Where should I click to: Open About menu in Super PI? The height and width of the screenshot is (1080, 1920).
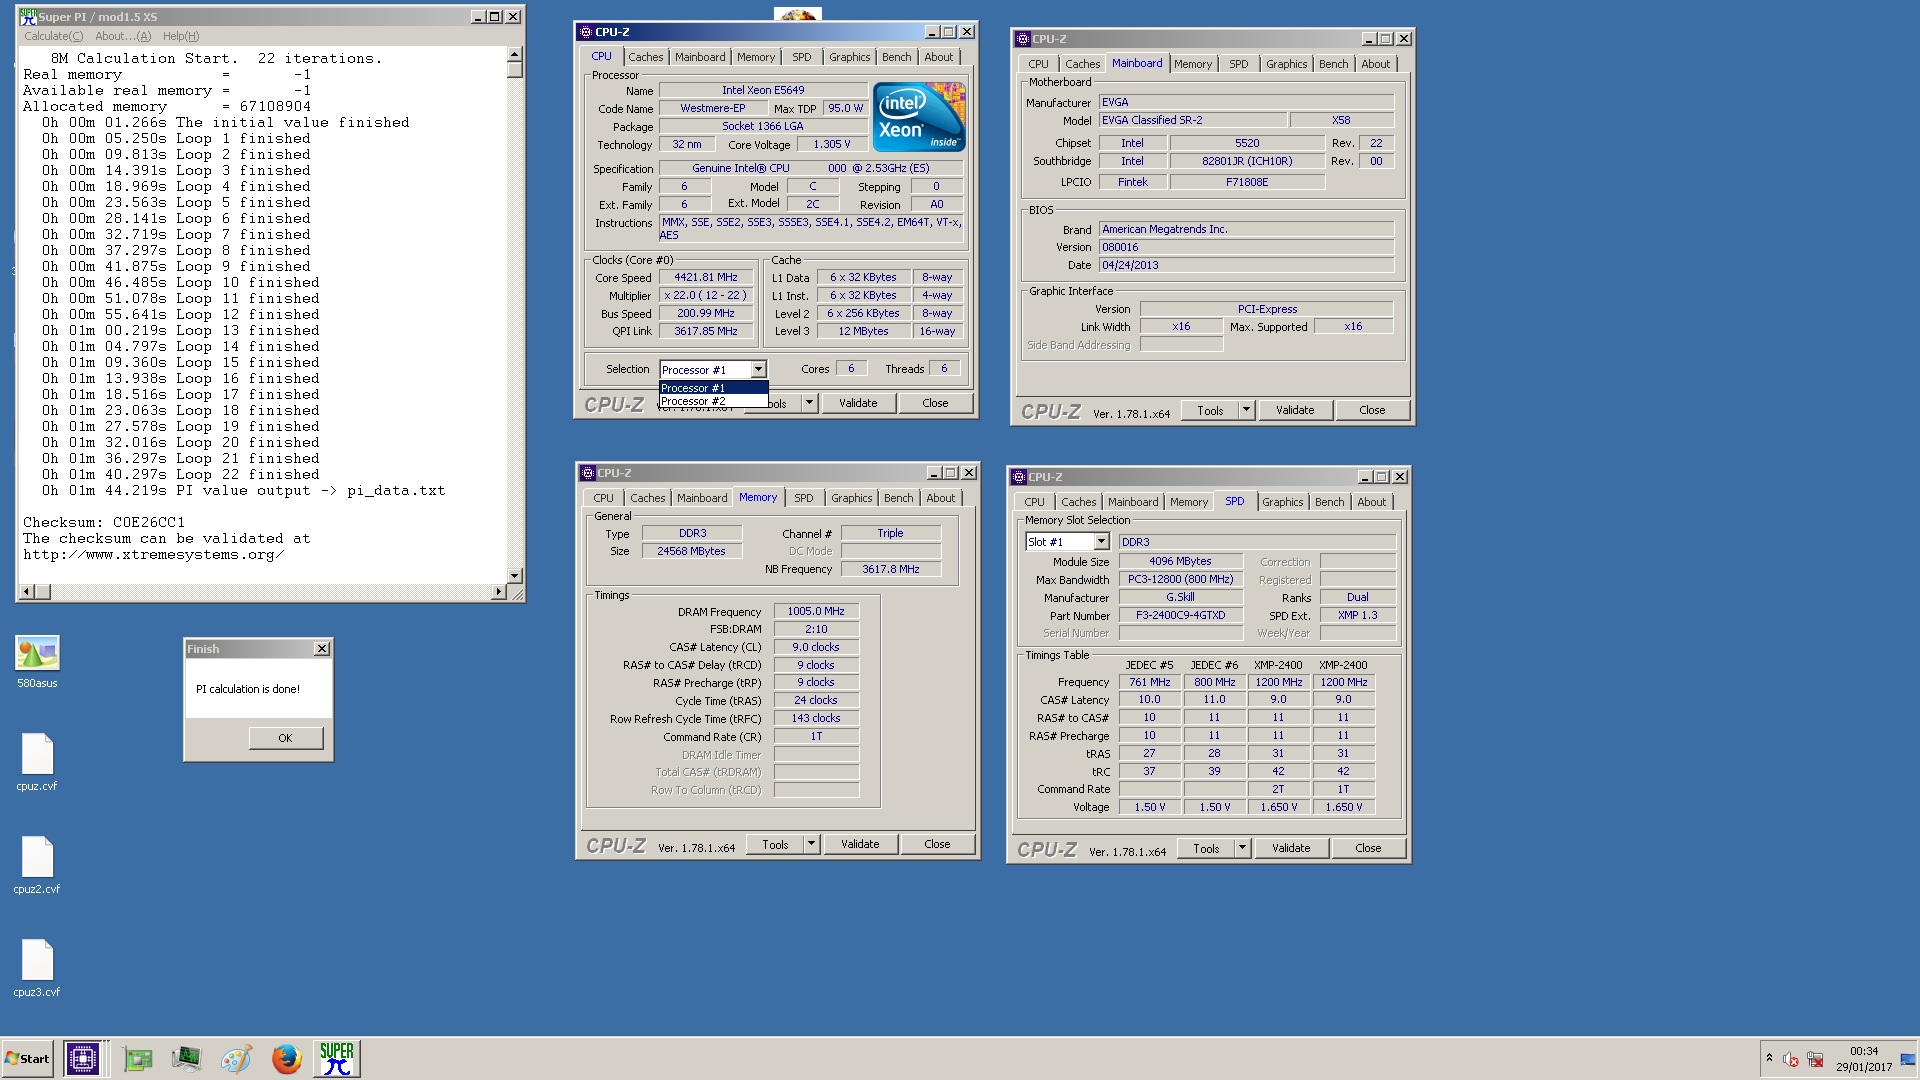click(x=123, y=36)
